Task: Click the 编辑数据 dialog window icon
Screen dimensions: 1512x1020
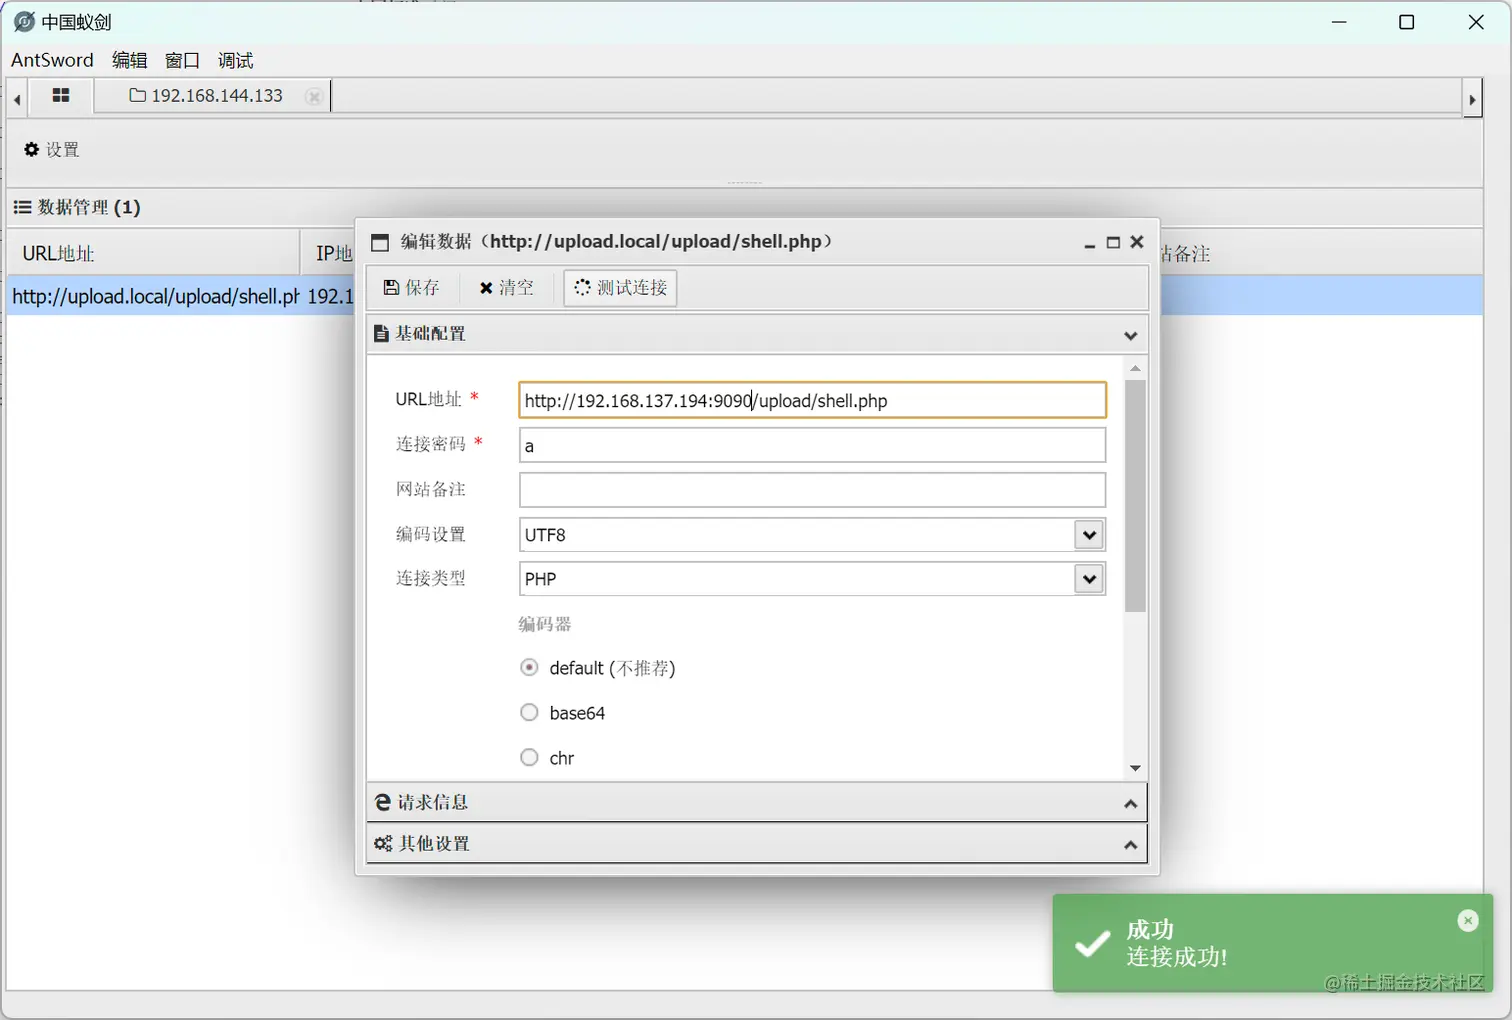Action: (380, 243)
